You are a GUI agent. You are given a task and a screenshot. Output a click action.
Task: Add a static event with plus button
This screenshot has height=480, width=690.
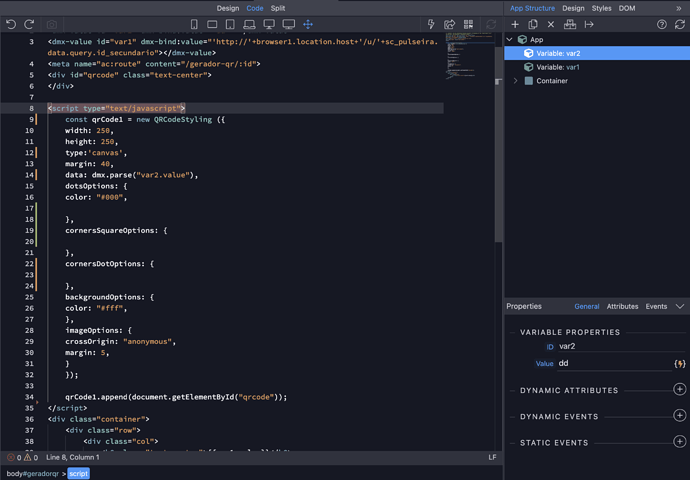coord(679,442)
